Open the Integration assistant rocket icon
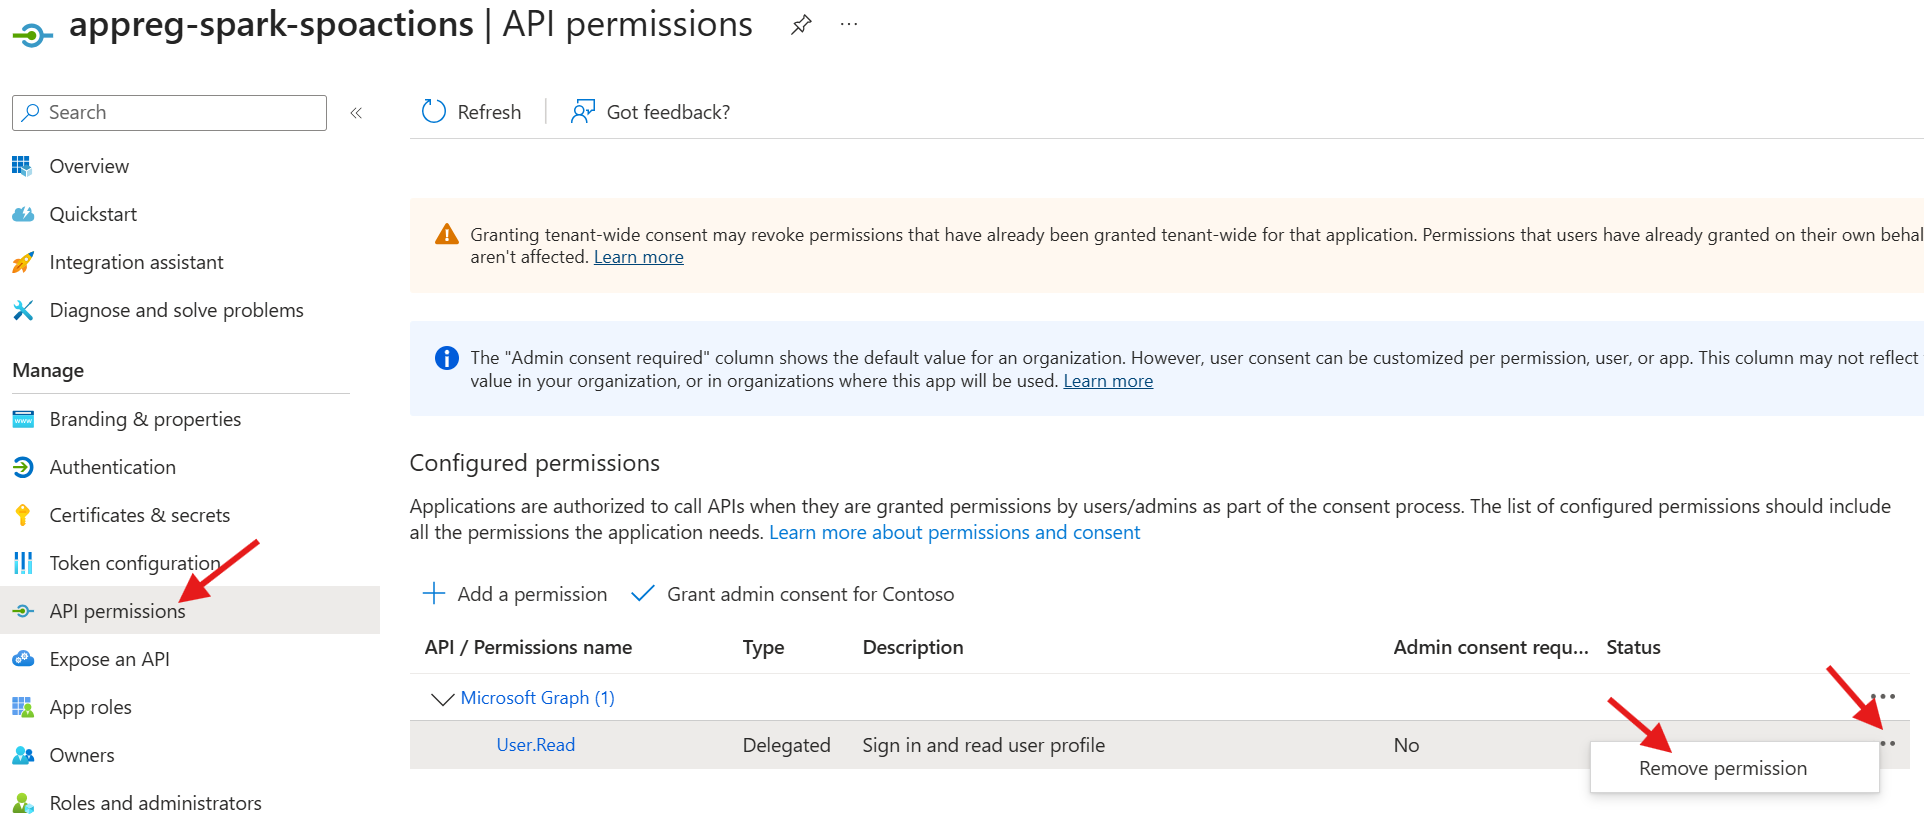Screen dimensions: 1924x820 tap(23, 262)
